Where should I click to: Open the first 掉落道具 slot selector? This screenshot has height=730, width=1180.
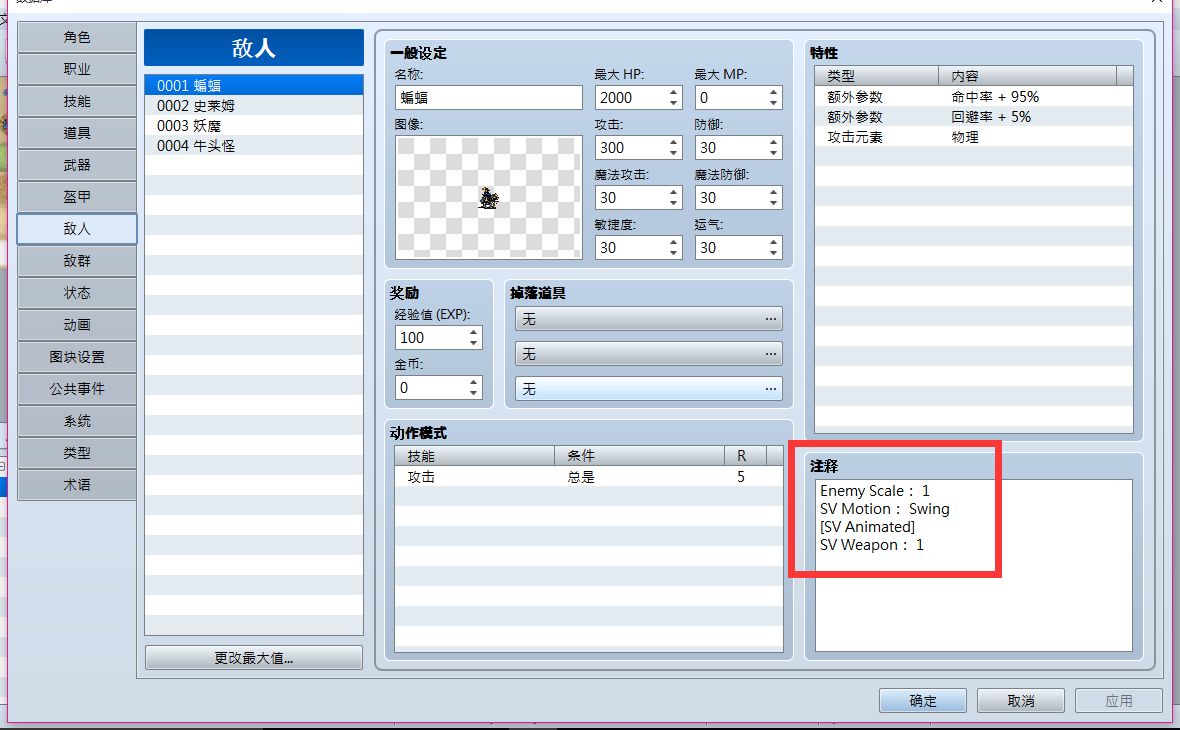coord(649,319)
